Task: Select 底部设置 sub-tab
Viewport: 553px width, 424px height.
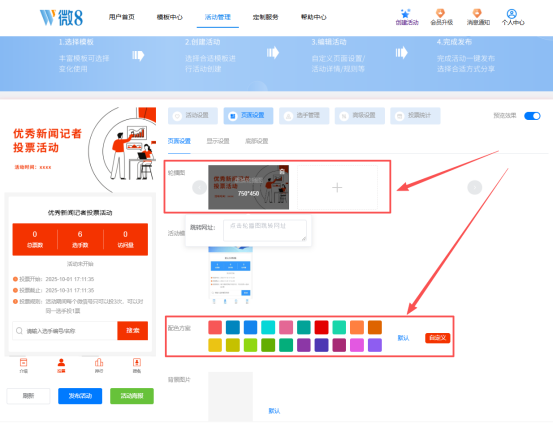Action: [257, 141]
